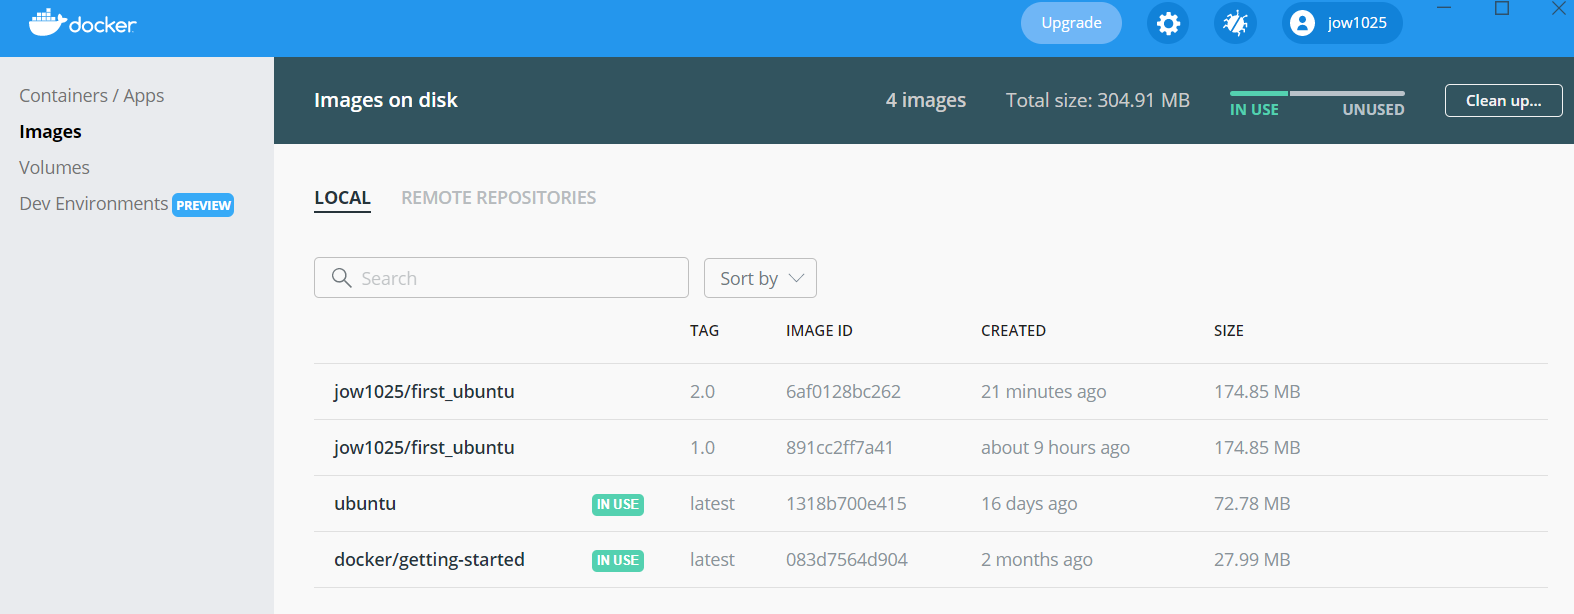Select the docker/getting-started image row
1574x614 pixels.
(x=930, y=560)
